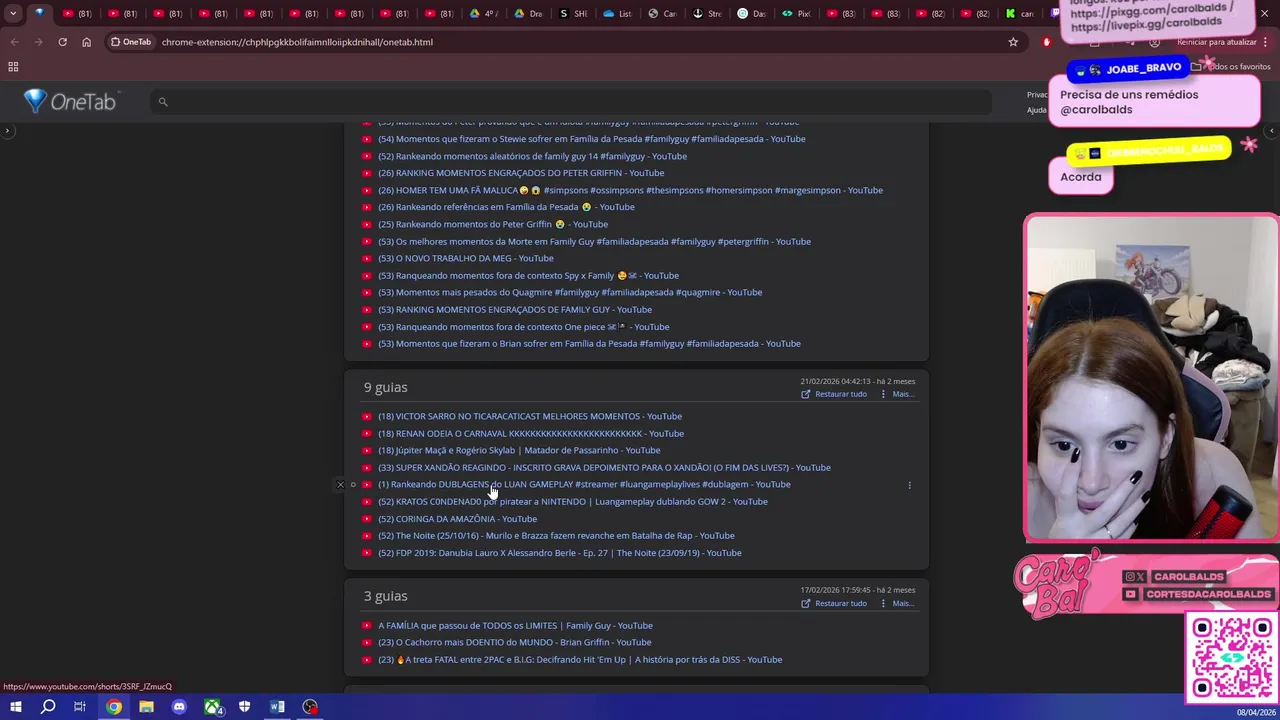Open link 'A FAMÍLIA que passou de TODOS os LIMITES'
Viewport: 1280px width, 720px height.
pyautogui.click(x=515, y=626)
